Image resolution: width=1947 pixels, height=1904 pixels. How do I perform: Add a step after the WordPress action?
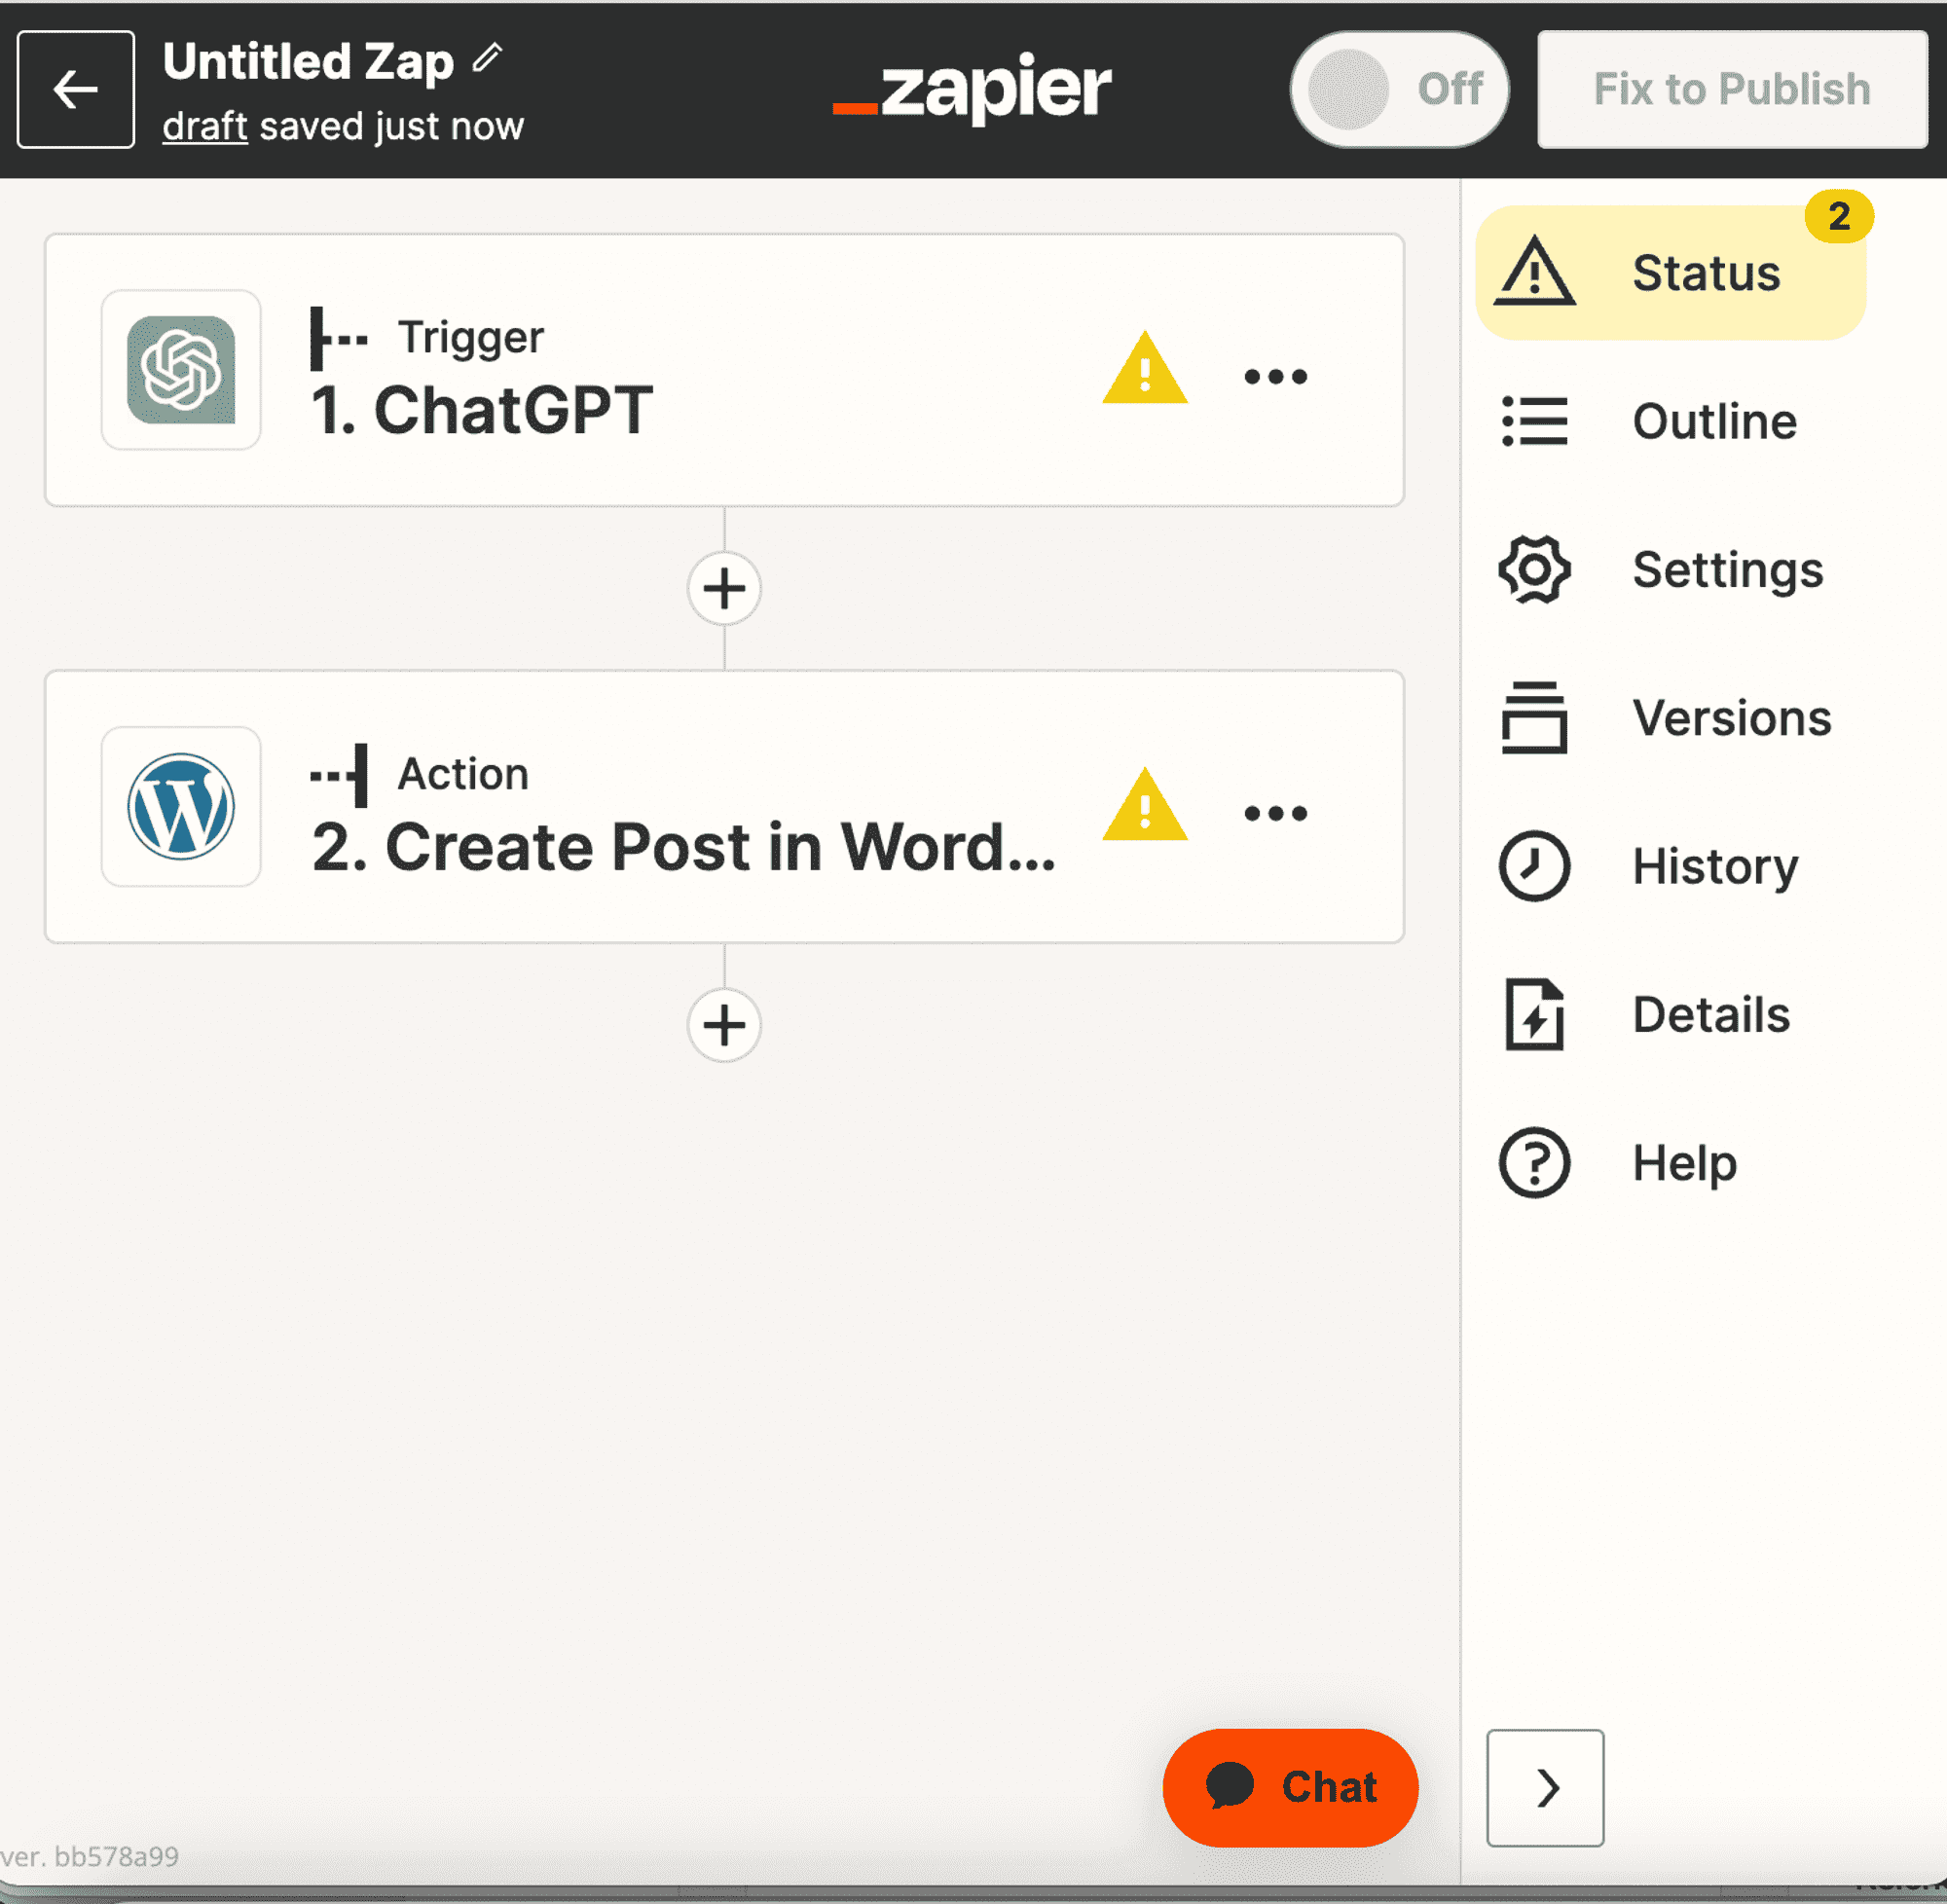tap(724, 1025)
